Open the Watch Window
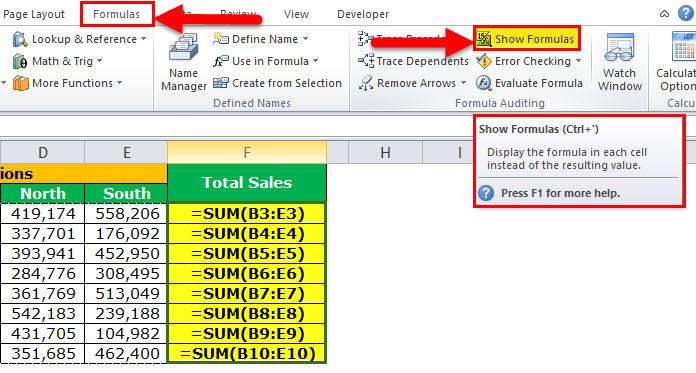This screenshot has width=696, height=373. click(x=620, y=62)
